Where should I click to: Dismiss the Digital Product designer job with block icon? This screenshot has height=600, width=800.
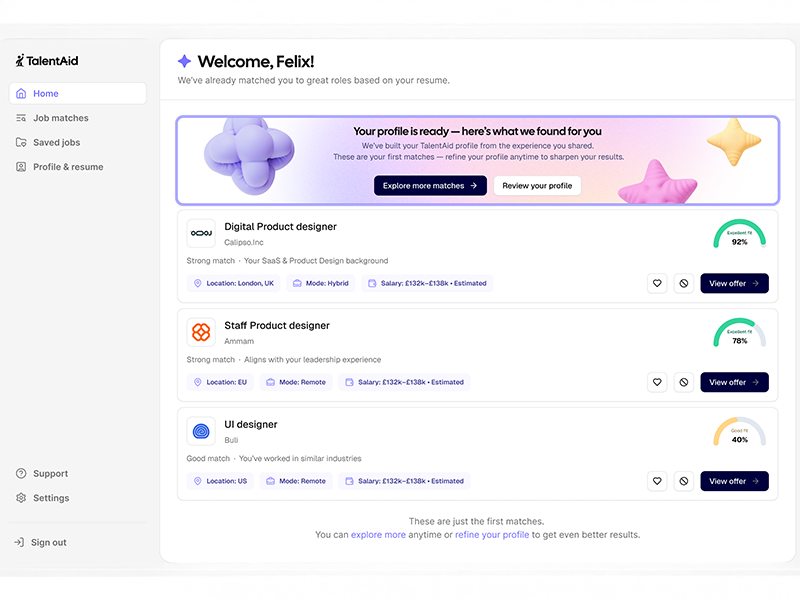click(684, 283)
